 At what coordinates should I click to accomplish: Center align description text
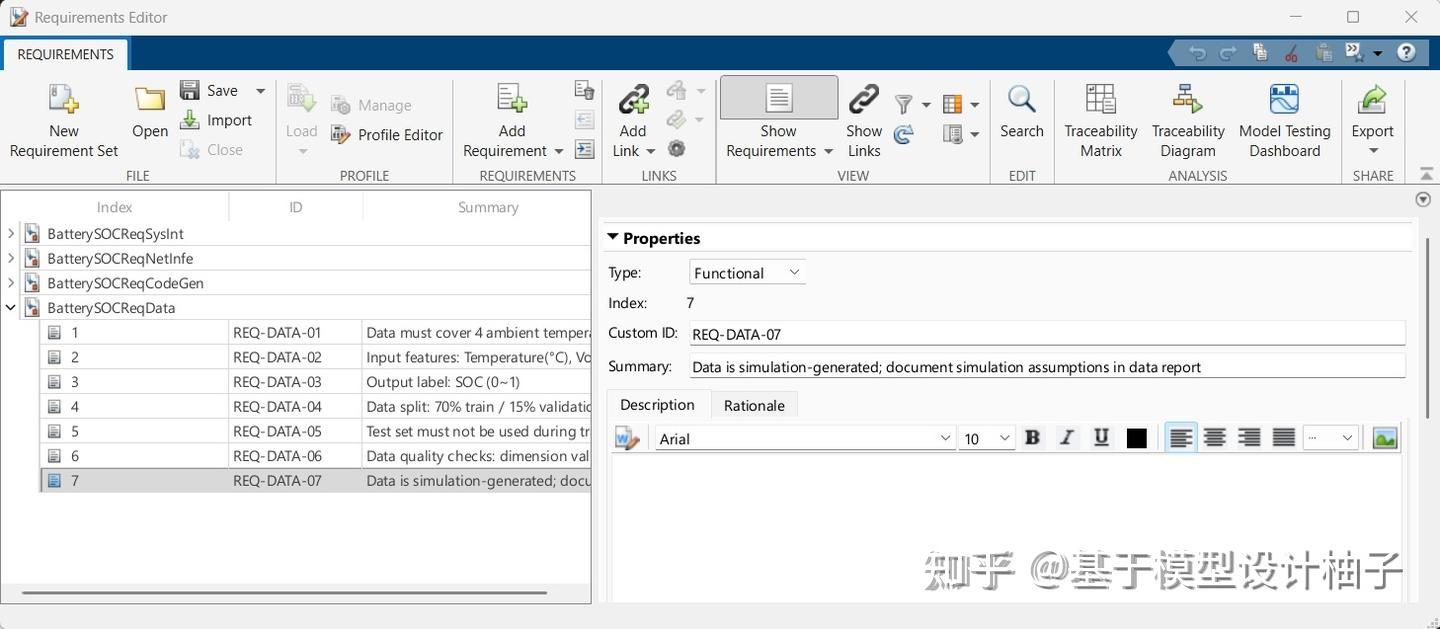(1215, 437)
